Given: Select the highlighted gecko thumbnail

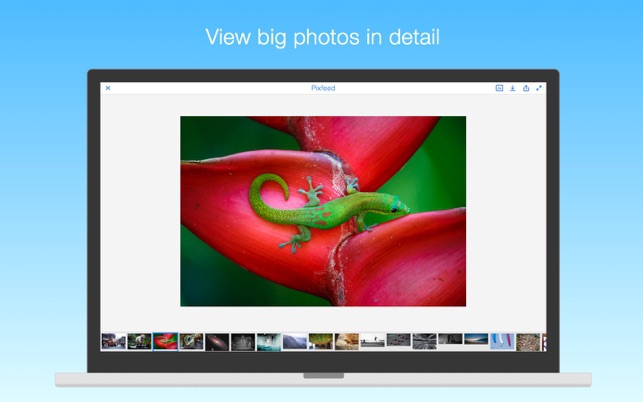Looking at the screenshot, I should click(165, 342).
